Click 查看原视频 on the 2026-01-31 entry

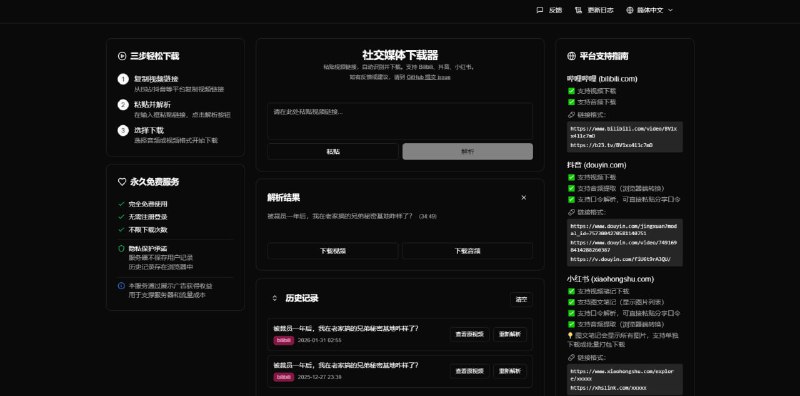[x=469, y=335]
